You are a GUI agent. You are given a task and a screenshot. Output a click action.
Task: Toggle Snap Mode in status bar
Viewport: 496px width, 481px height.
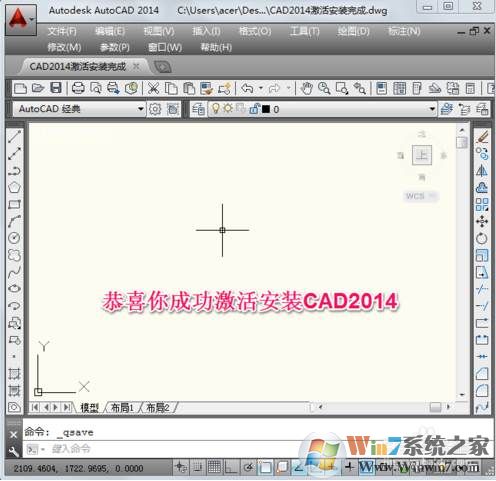pos(198,467)
